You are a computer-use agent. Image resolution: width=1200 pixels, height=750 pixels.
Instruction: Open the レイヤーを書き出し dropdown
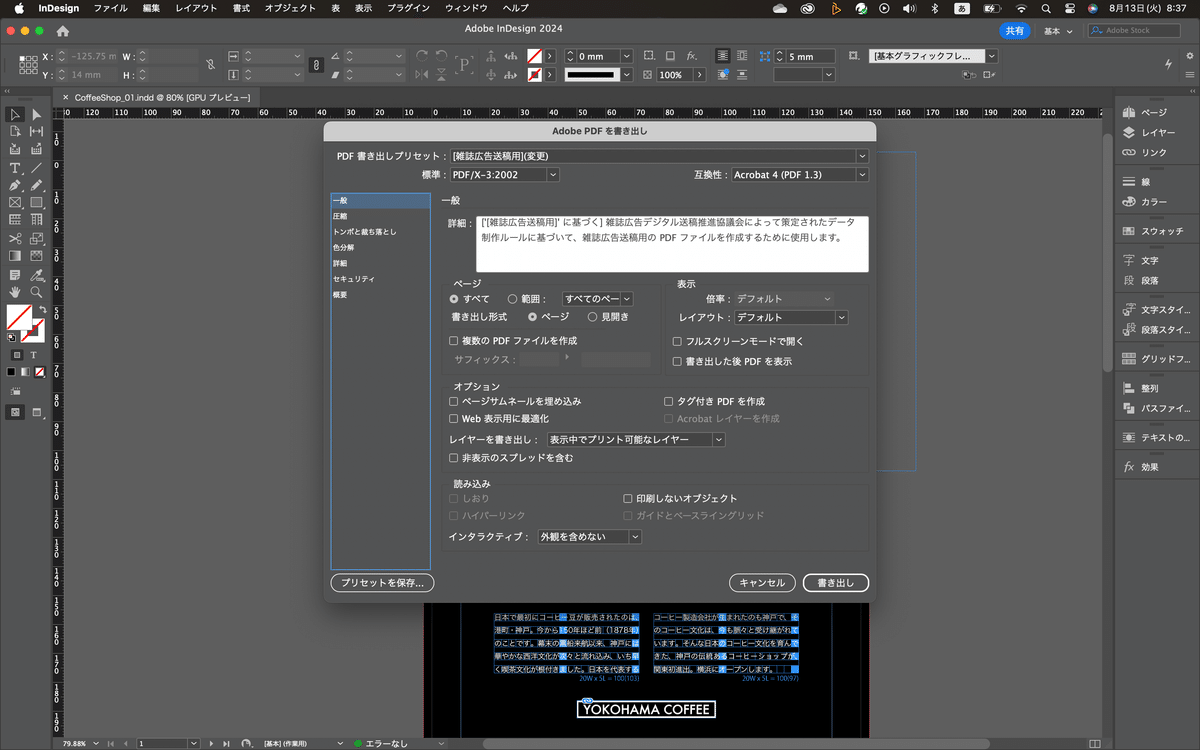pyautogui.click(x=636, y=439)
